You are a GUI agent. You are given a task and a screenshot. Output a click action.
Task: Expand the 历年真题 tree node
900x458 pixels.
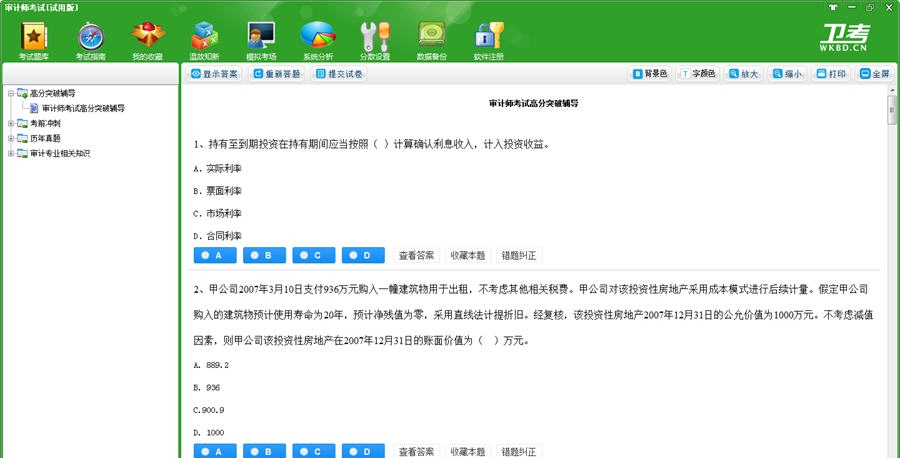pyautogui.click(x=11, y=138)
